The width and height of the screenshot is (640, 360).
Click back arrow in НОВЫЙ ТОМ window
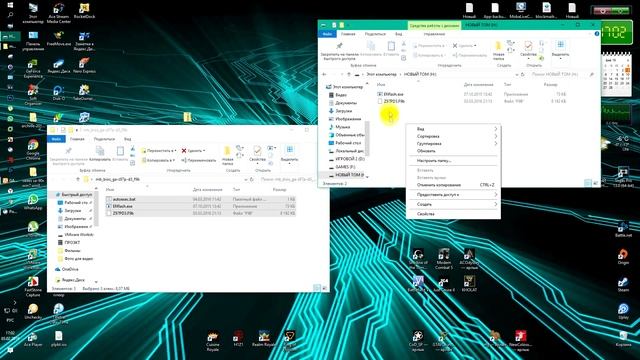tap(324, 74)
